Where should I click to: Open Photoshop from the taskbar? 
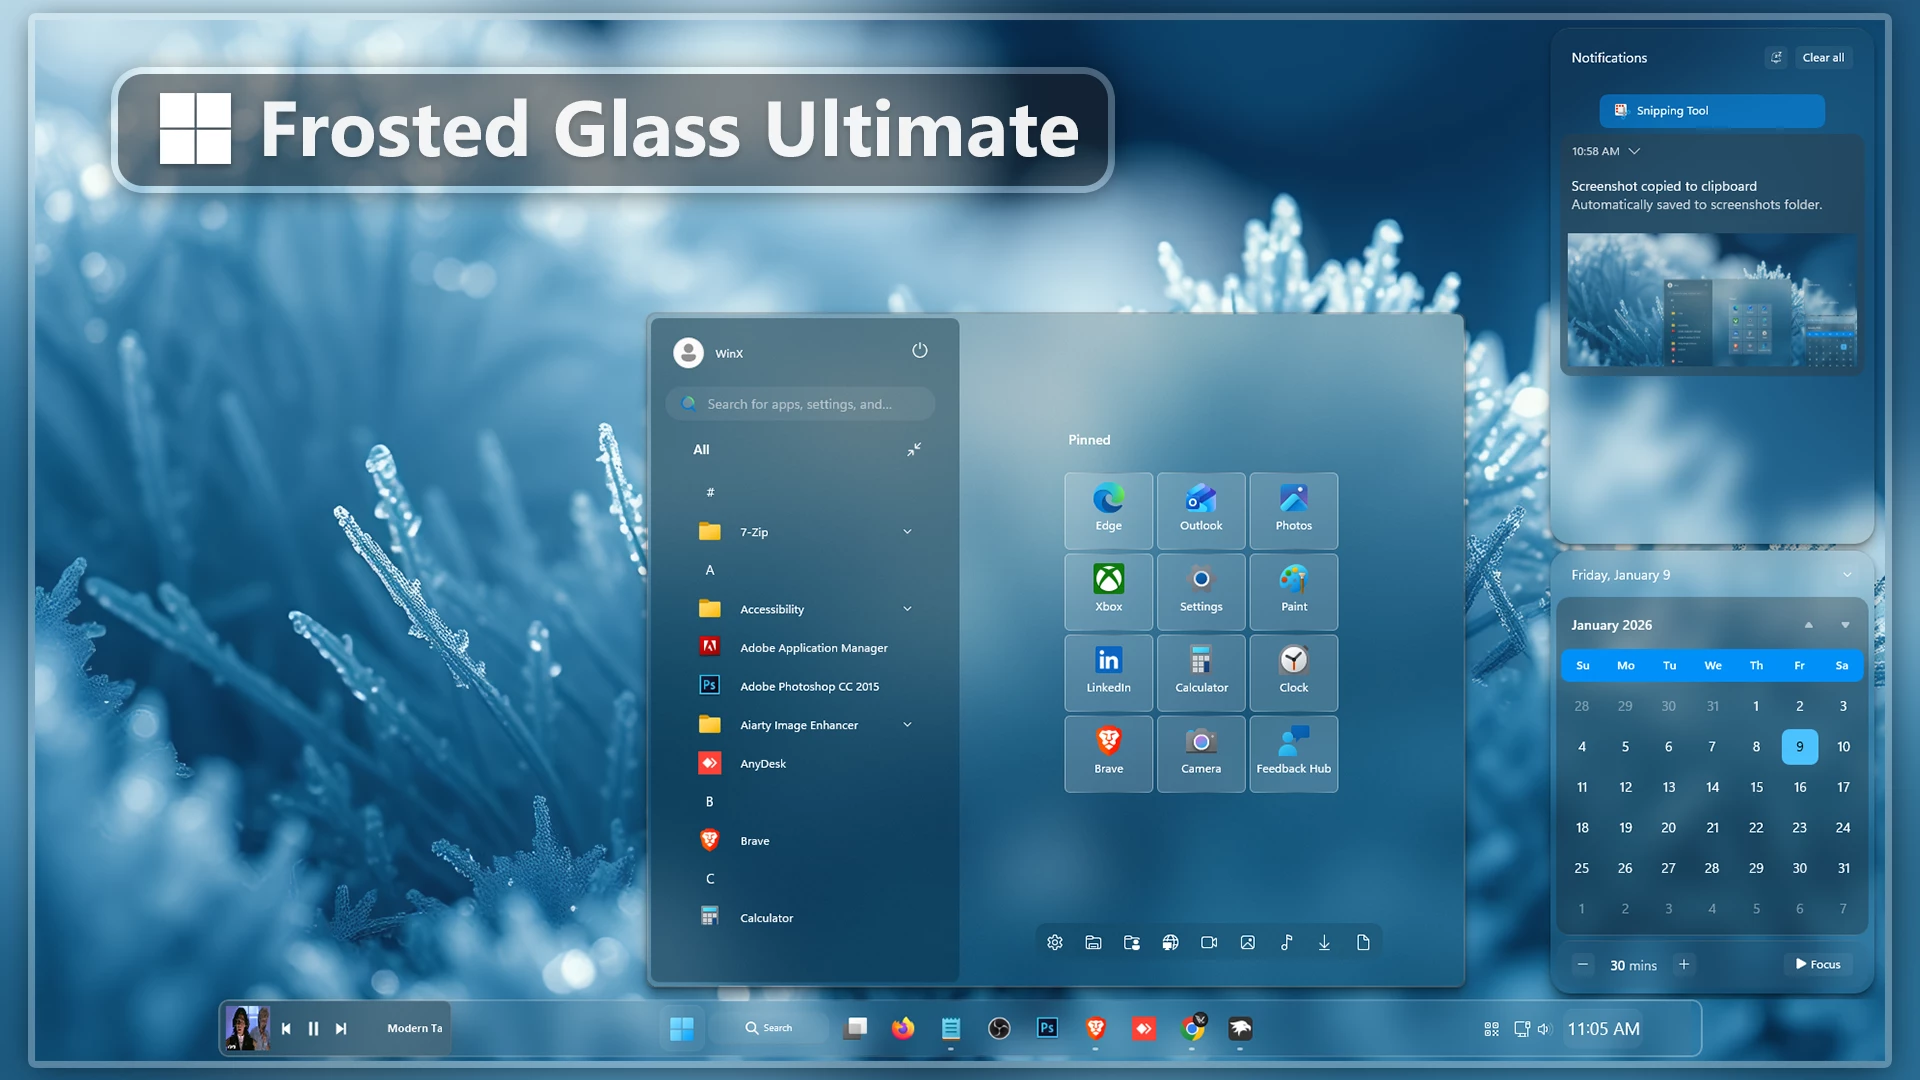[1047, 1028]
